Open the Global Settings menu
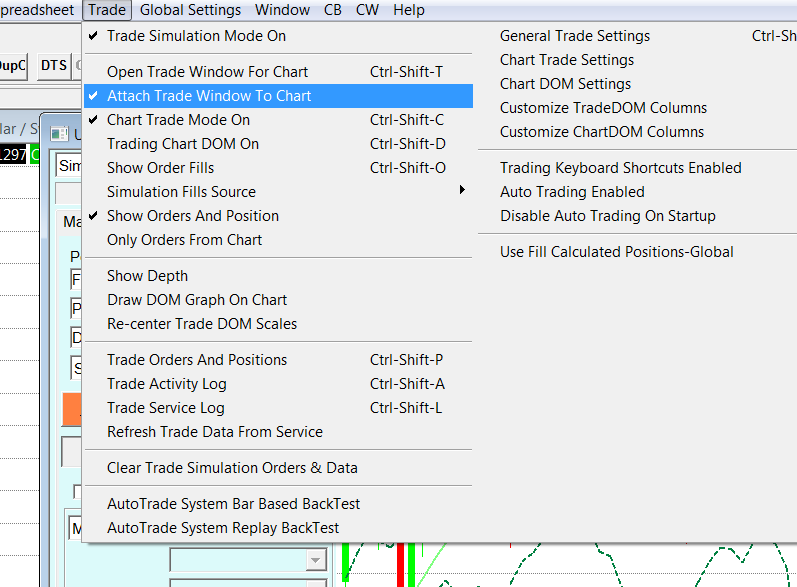Image resolution: width=797 pixels, height=587 pixels. point(190,10)
